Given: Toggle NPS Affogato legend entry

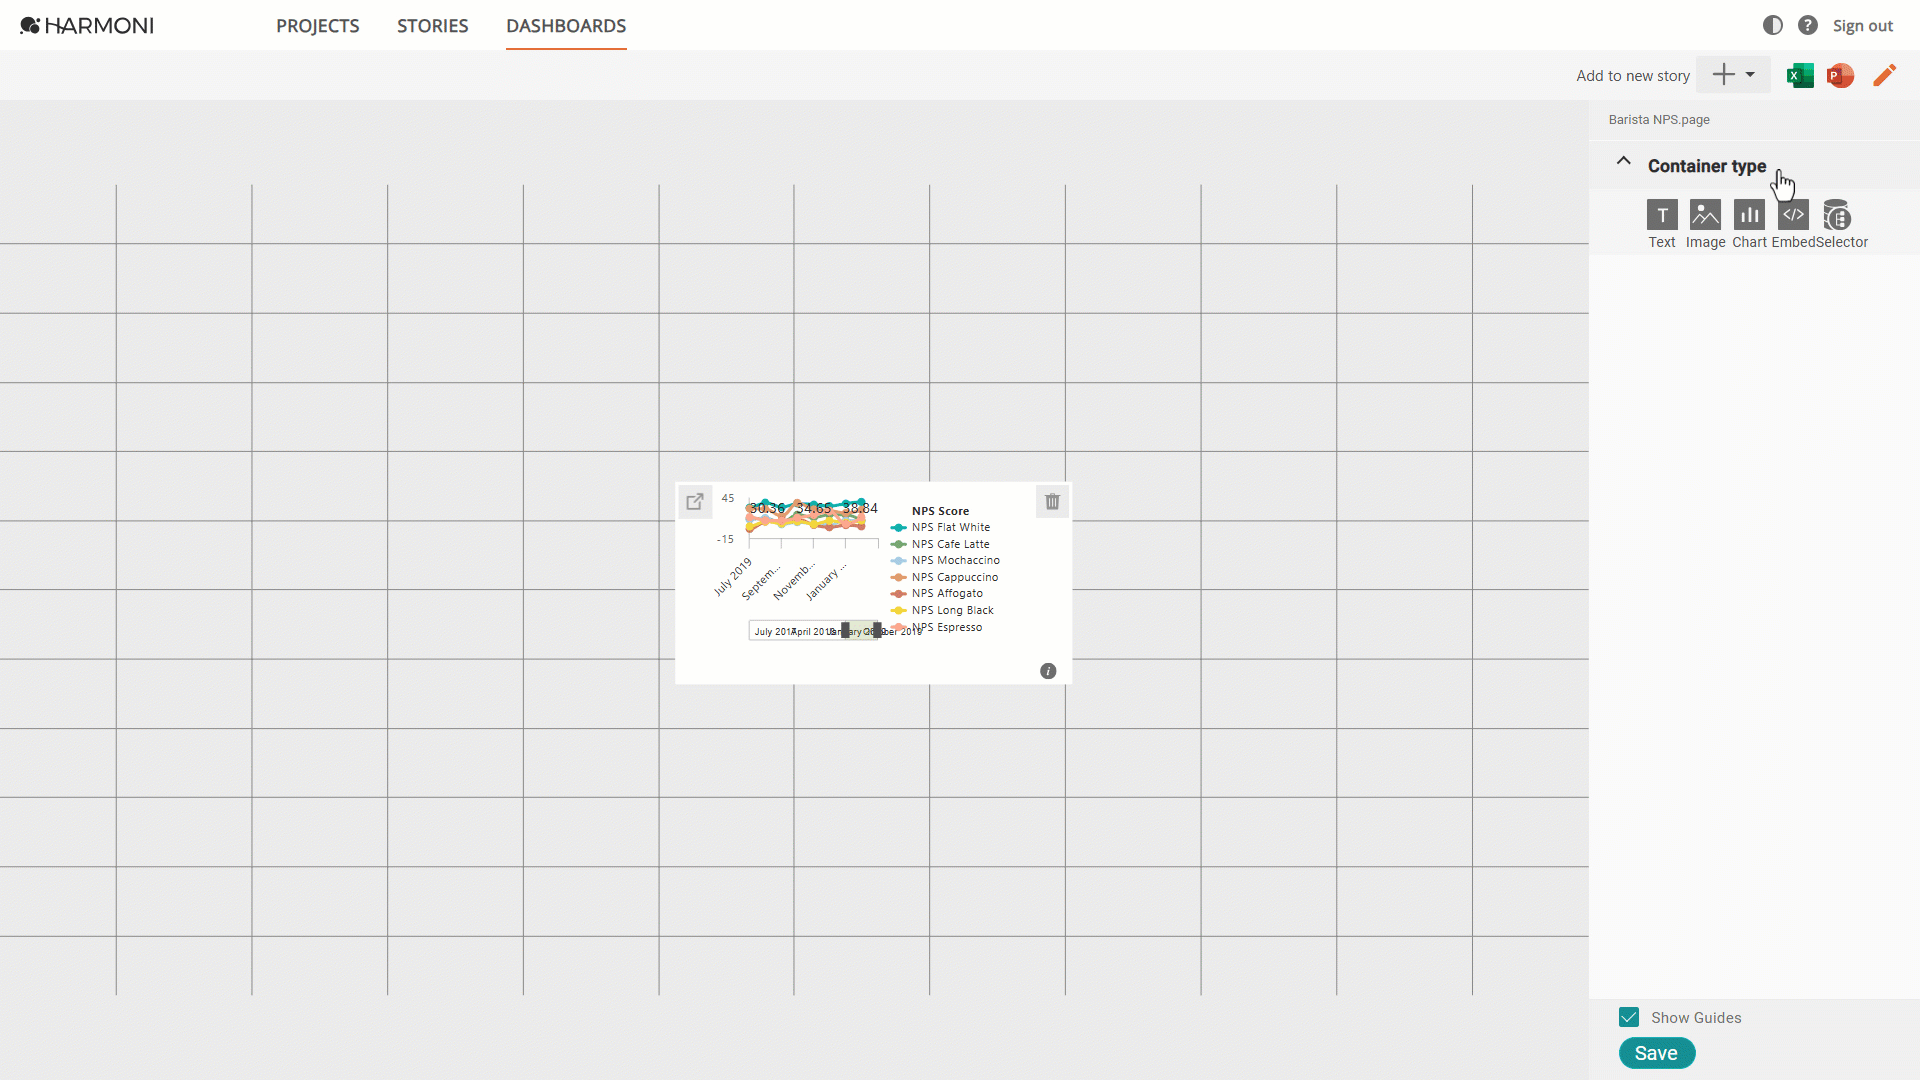Looking at the screenshot, I should [937, 593].
